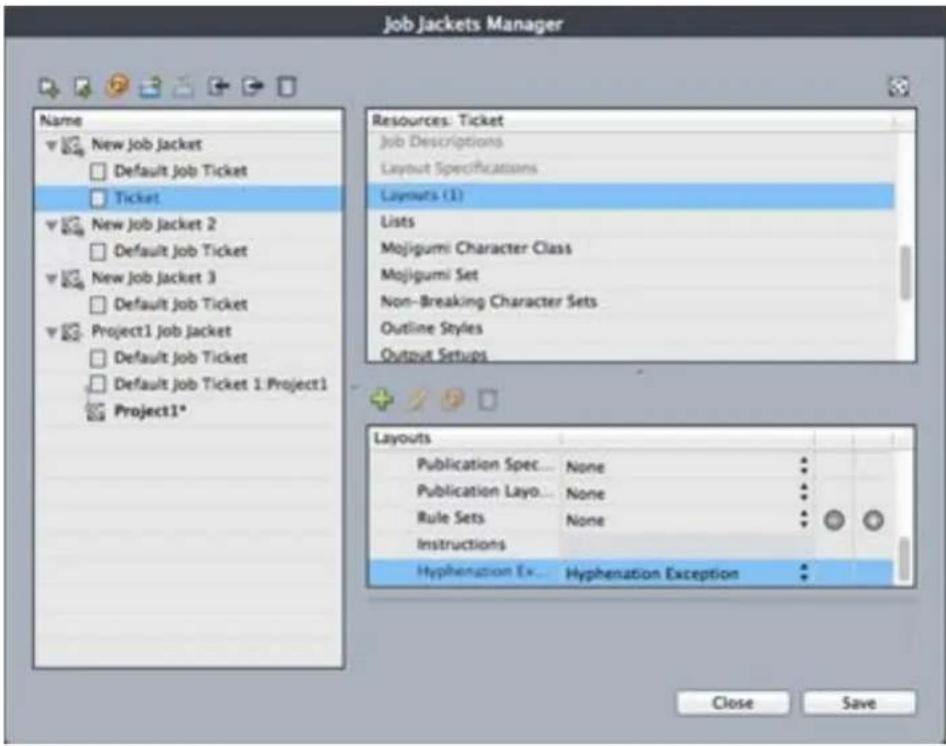Click the New Job Jacket toolbar icon

coord(49,87)
